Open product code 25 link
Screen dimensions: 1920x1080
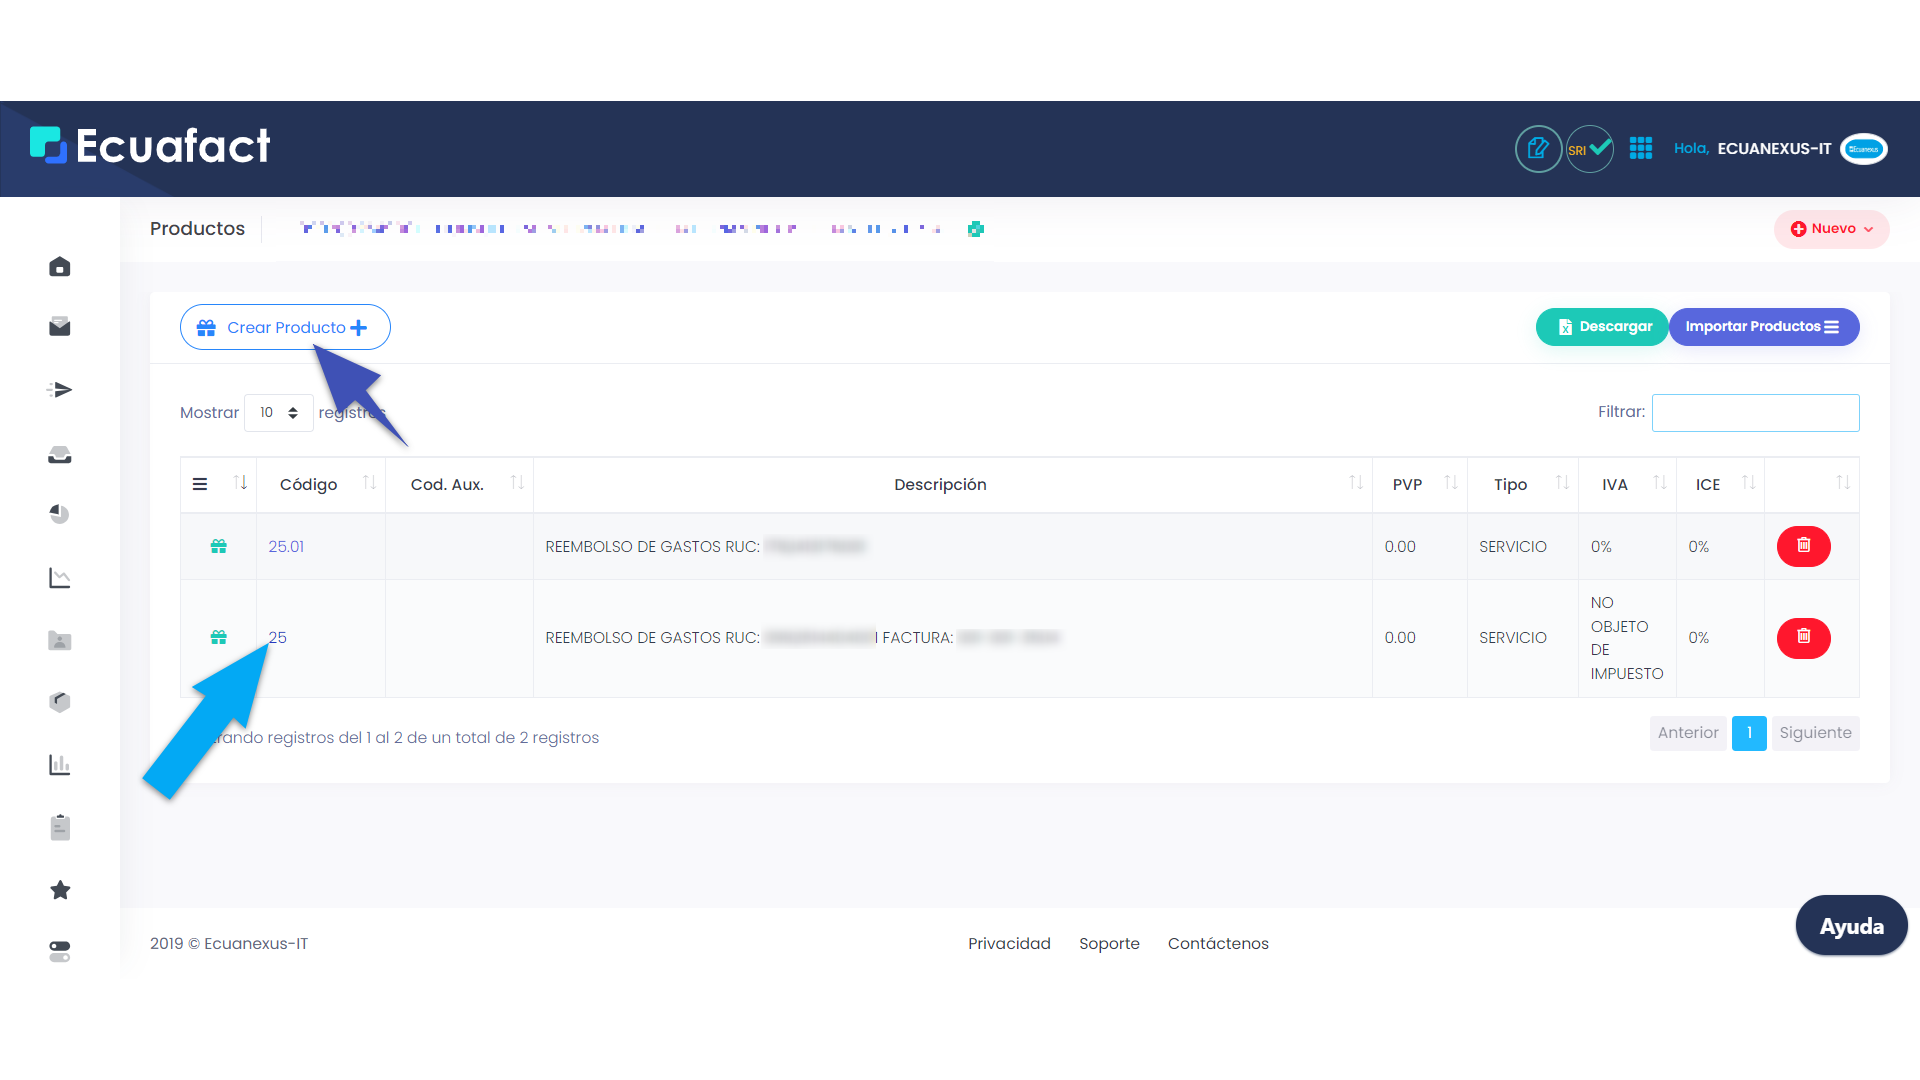pyautogui.click(x=278, y=637)
